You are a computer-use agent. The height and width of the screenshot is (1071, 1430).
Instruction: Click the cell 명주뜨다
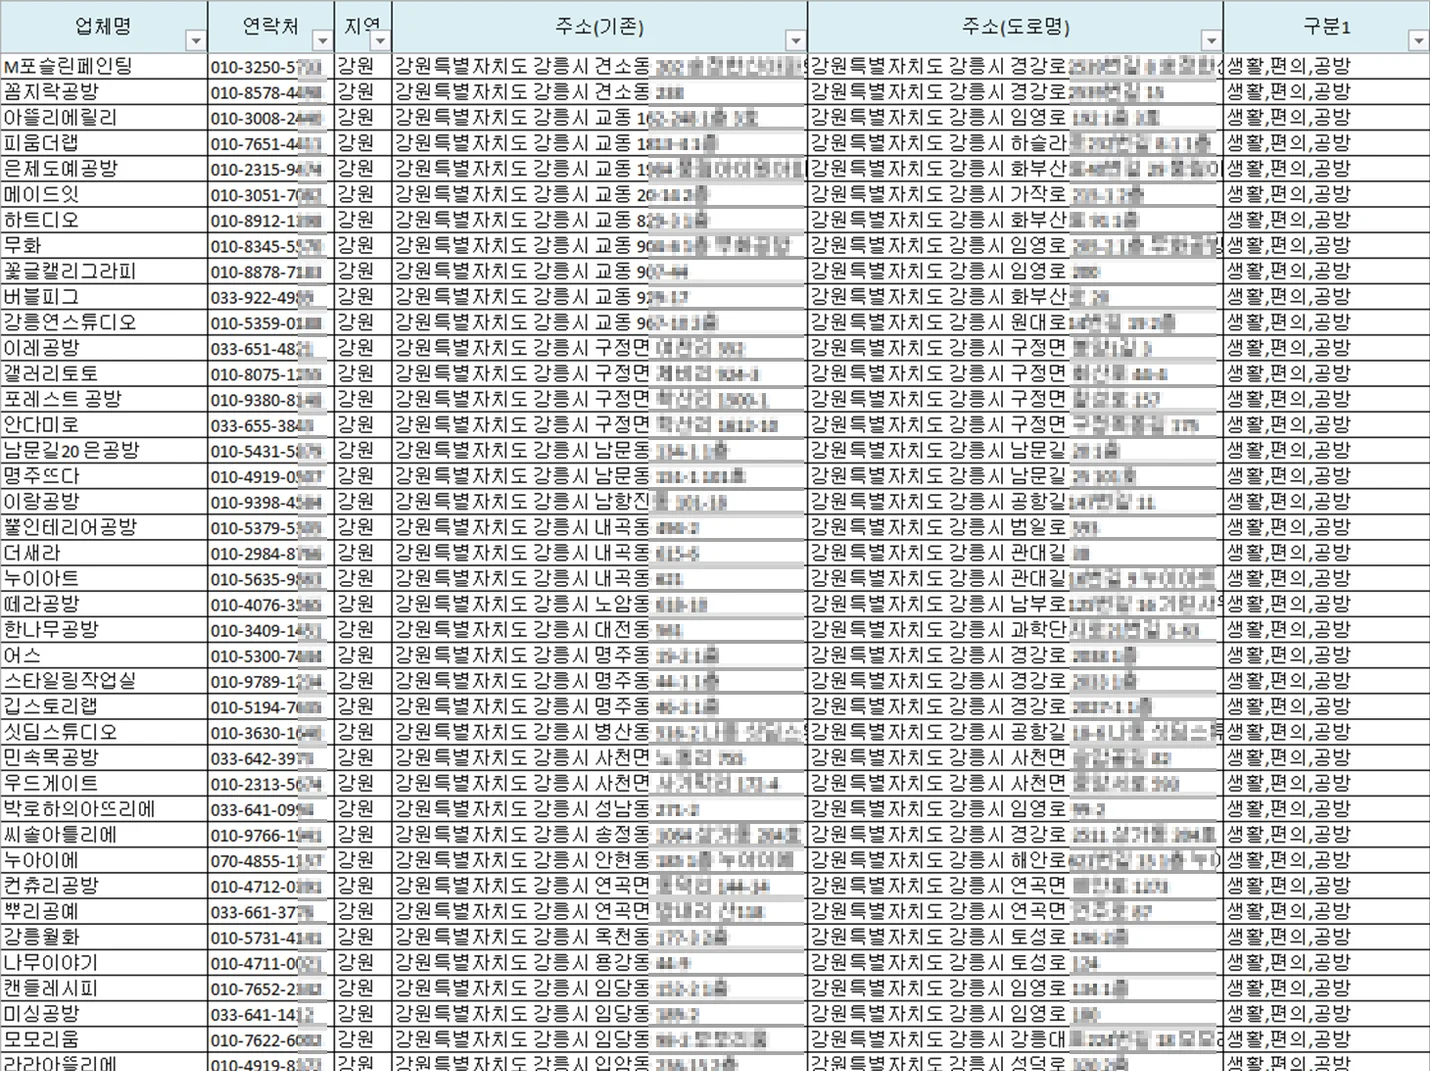click(x=104, y=476)
